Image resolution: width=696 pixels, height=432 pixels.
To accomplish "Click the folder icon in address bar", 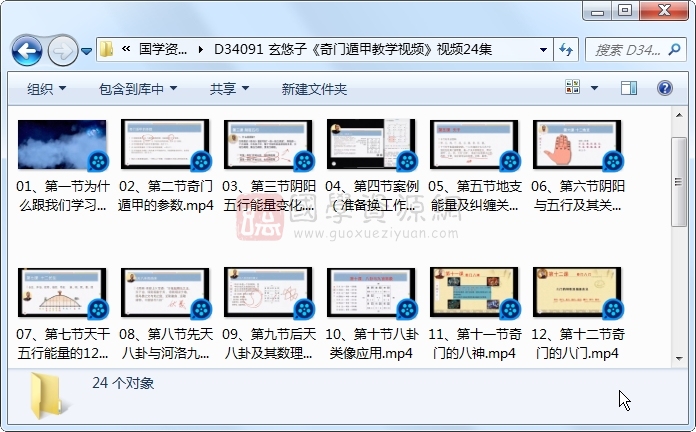I will click(107, 49).
